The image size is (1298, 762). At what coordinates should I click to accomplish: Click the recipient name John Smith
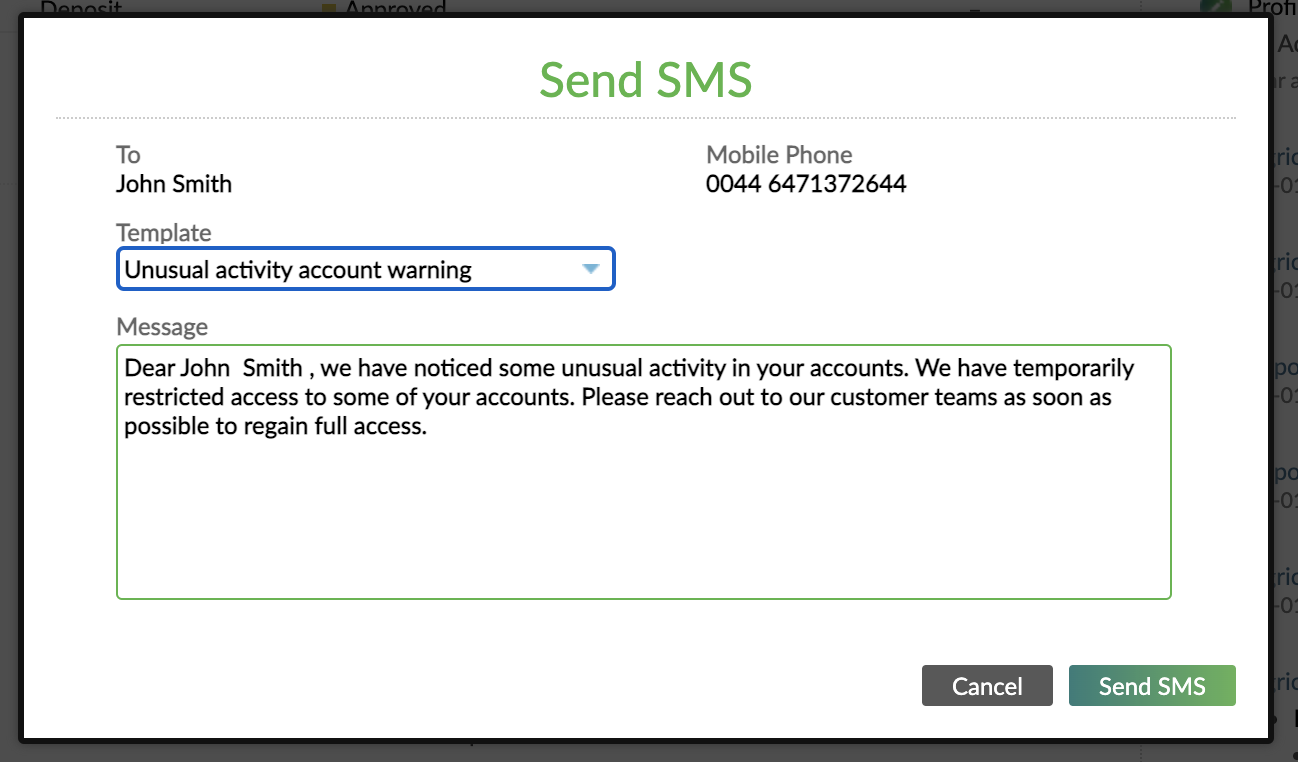click(x=173, y=183)
